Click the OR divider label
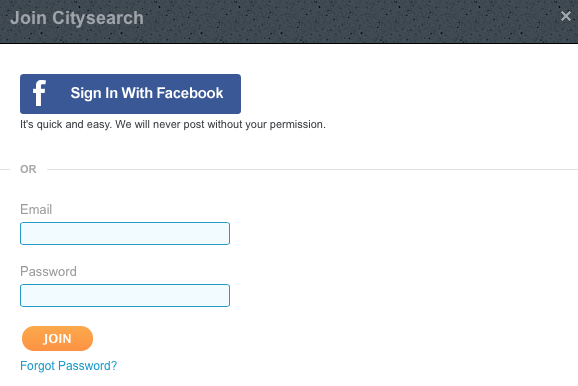This screenshot has width=578, height=386. point(28,169)
